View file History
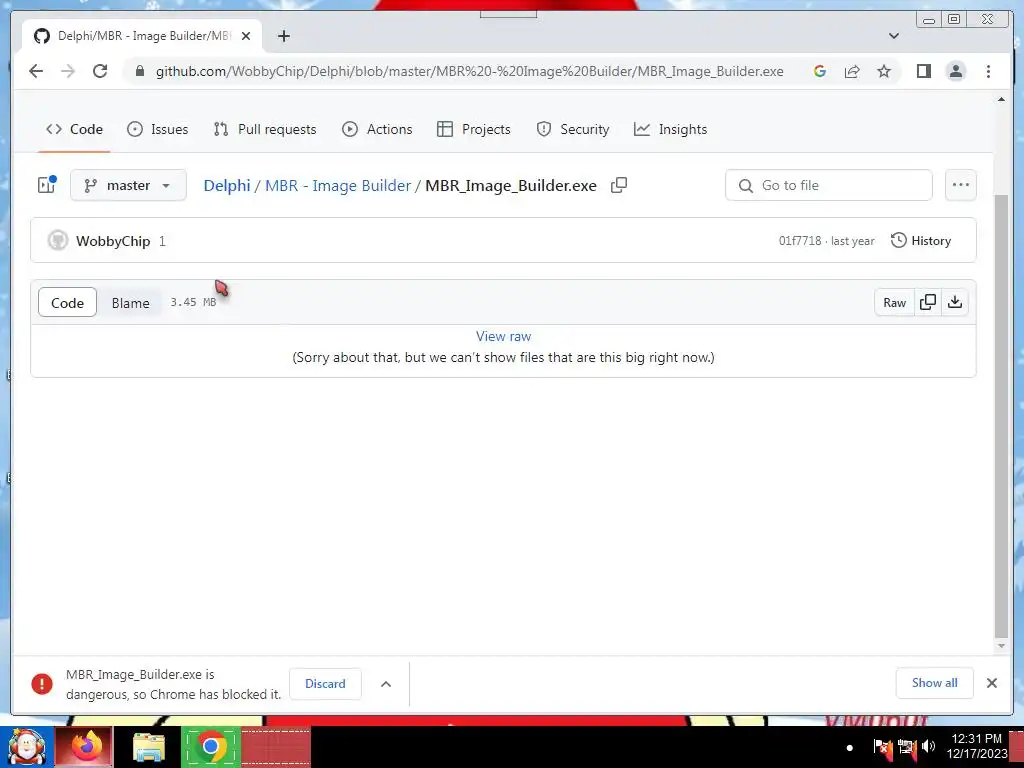 click(921, 241)
